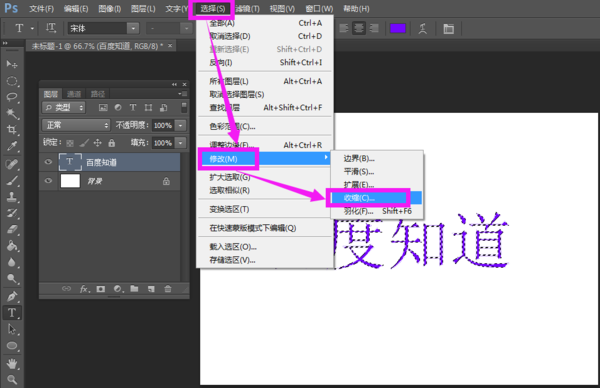Select the History Brush tool
The height and width of the screenshot is (388, 600).
[12, 213]
